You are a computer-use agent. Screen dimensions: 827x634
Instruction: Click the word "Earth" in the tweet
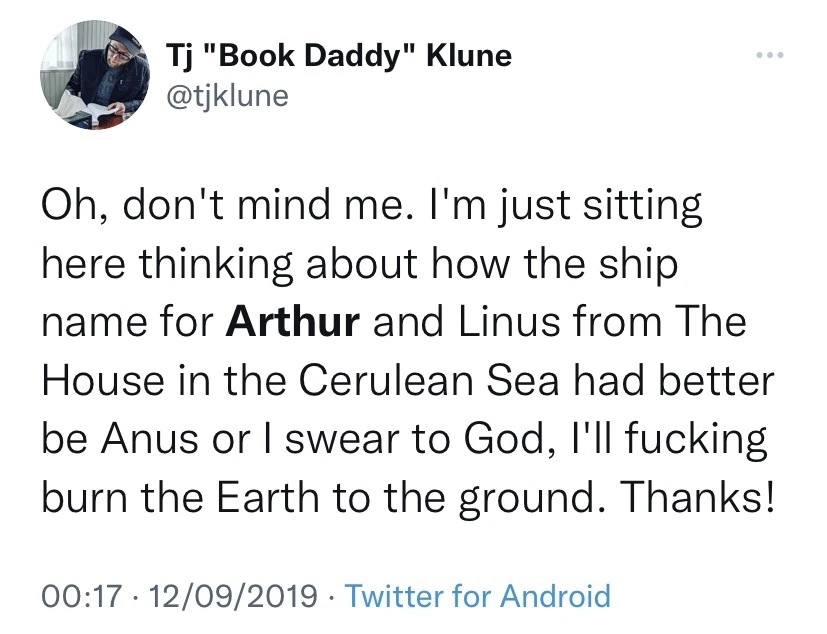pos(271,497)
